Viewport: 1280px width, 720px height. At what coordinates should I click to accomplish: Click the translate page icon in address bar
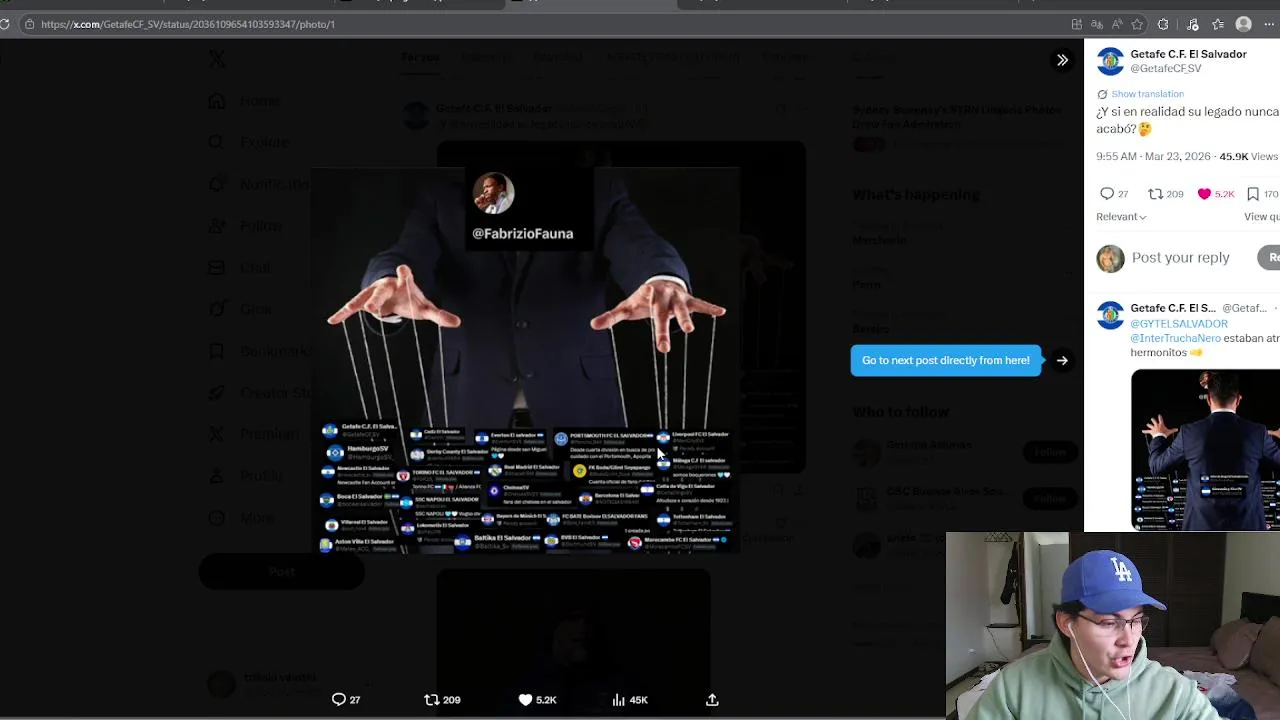pyautogui.click(x=1097, y=24)
